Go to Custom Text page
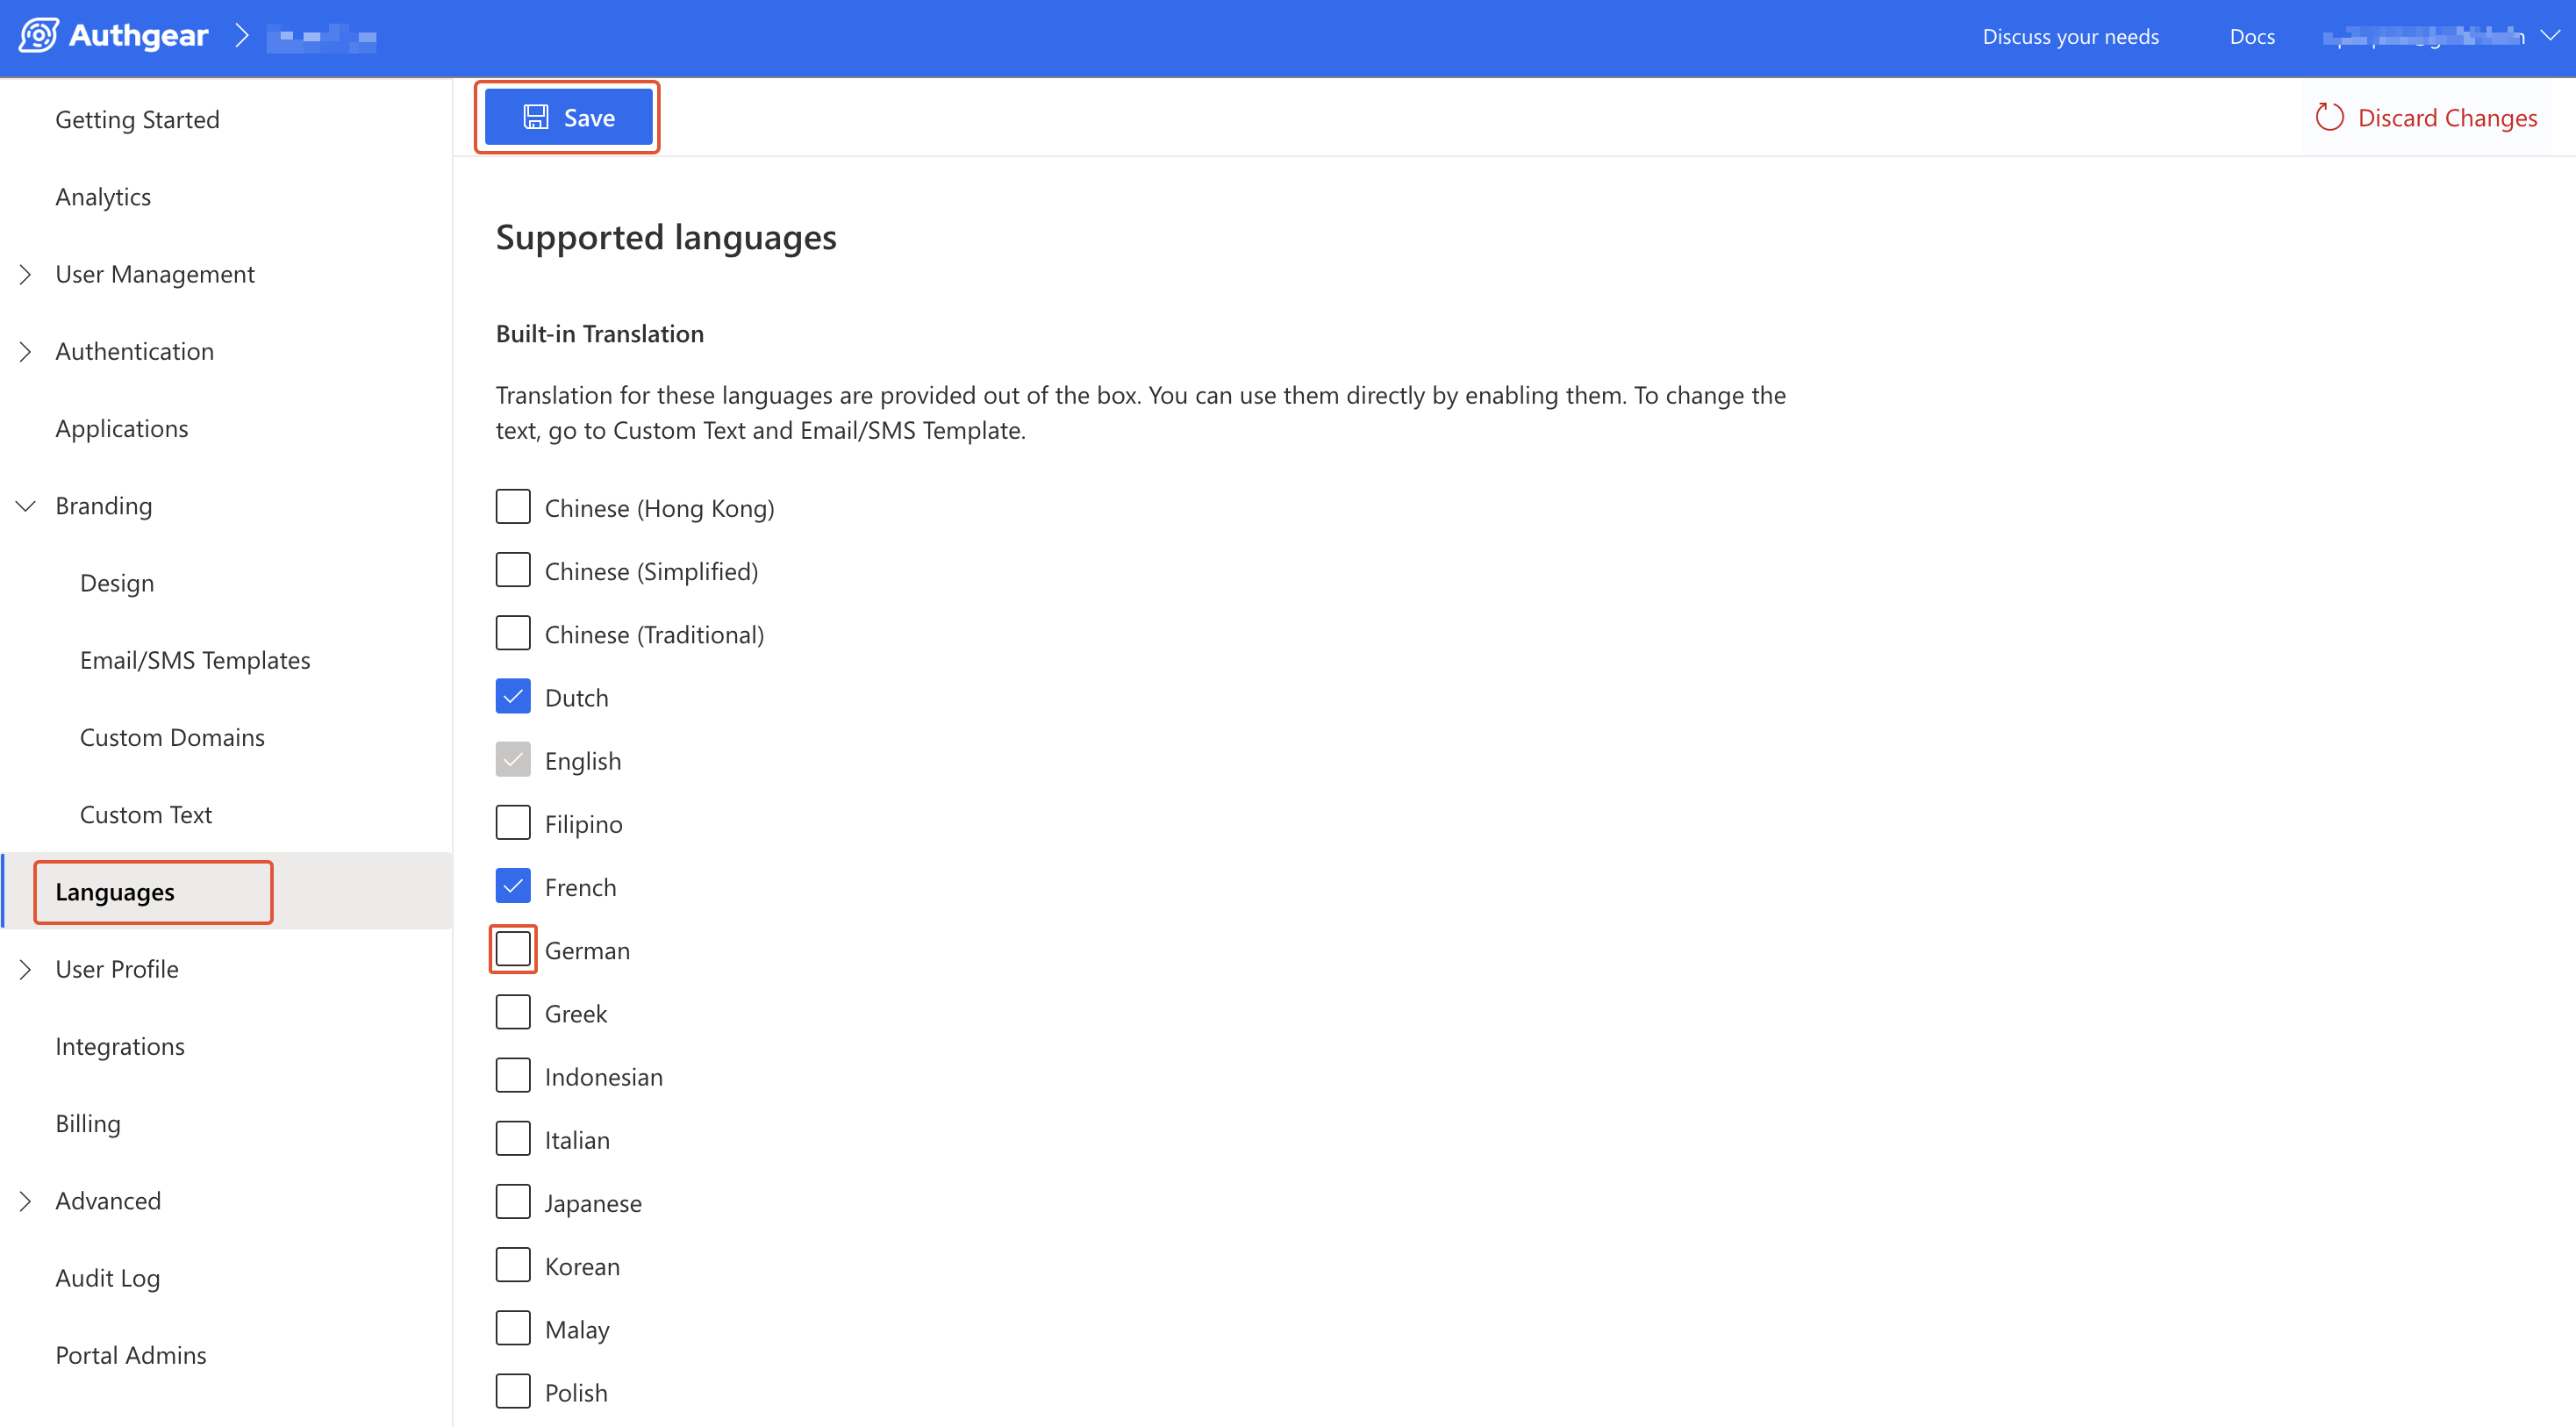 pyautogui.click(x=146, y=814)
